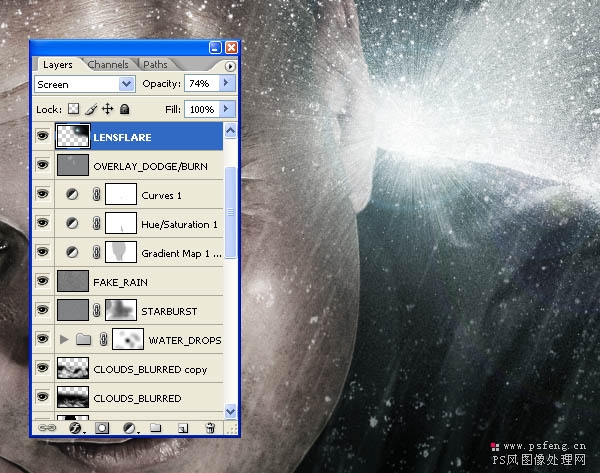The height and width of the screenshot is (473, 600).
Task: Select the FAKE_RAIN layer name
Action: coord(121,282)
